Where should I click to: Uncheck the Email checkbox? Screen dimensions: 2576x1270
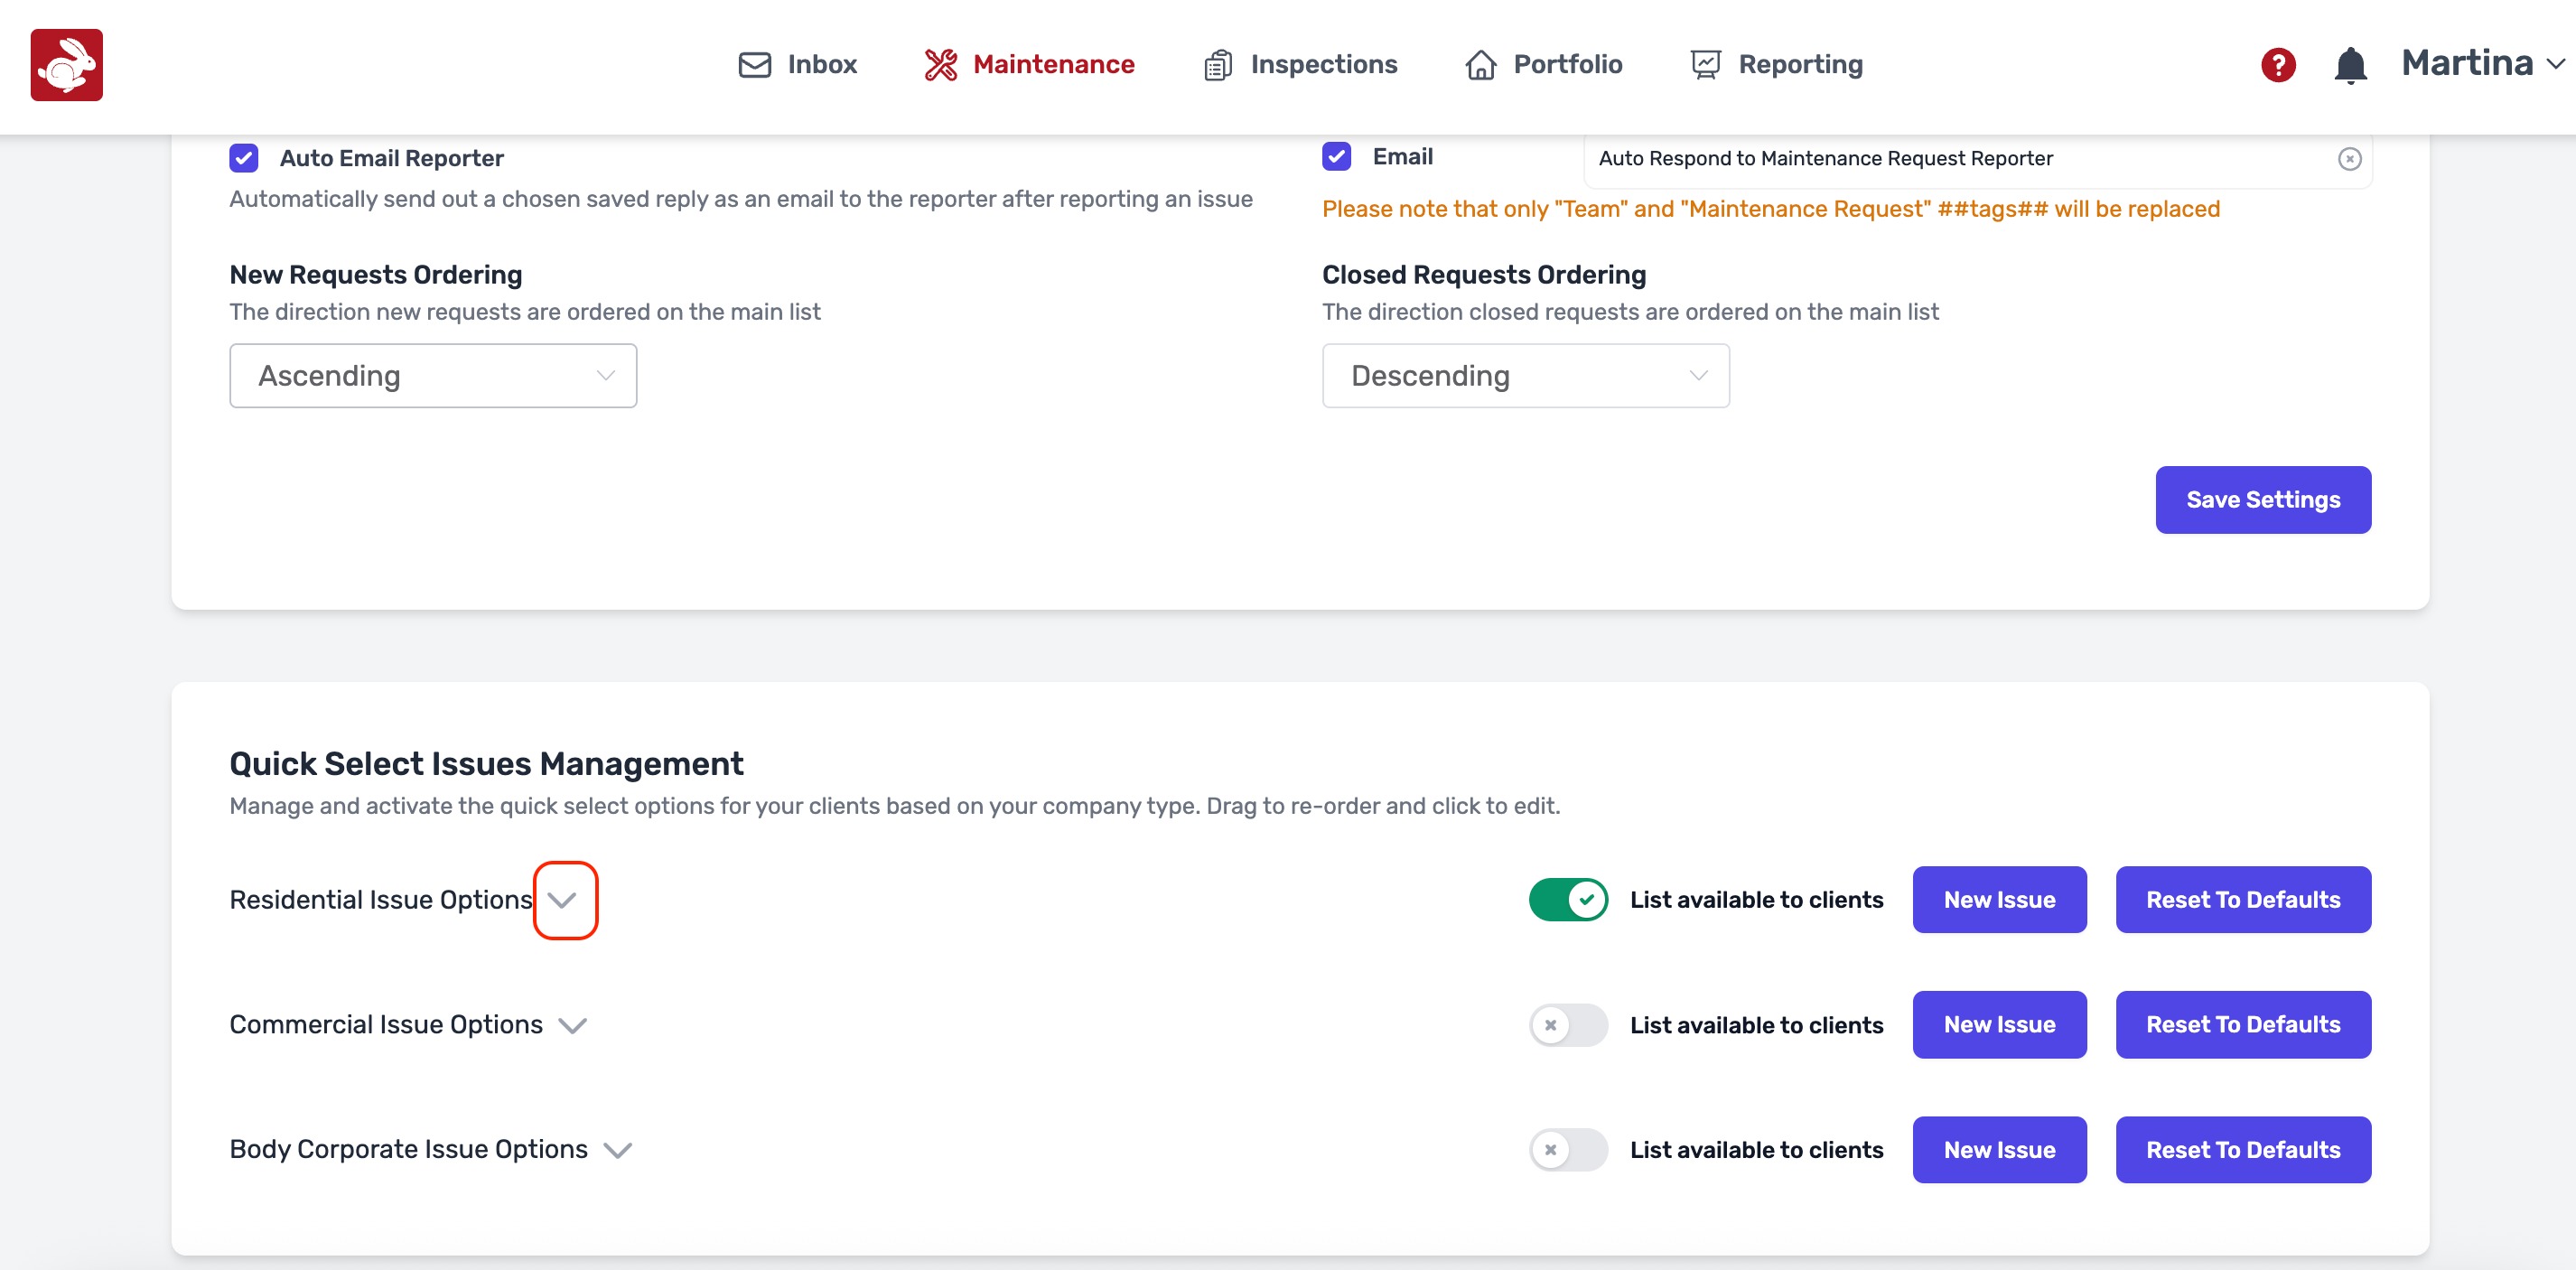point(1336,157)
